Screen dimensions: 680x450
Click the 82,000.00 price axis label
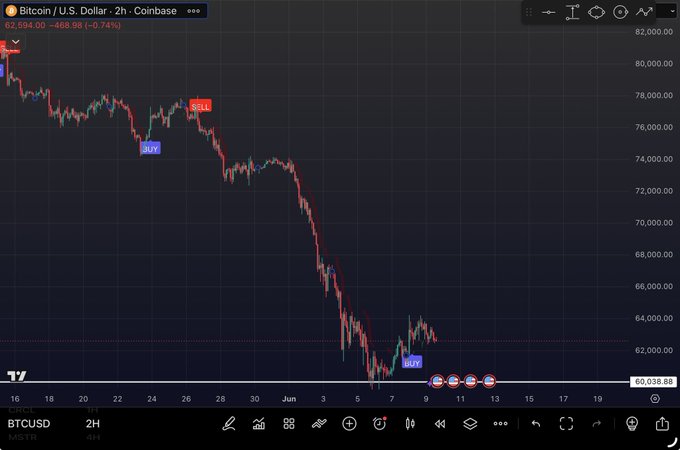pos(654,32)
